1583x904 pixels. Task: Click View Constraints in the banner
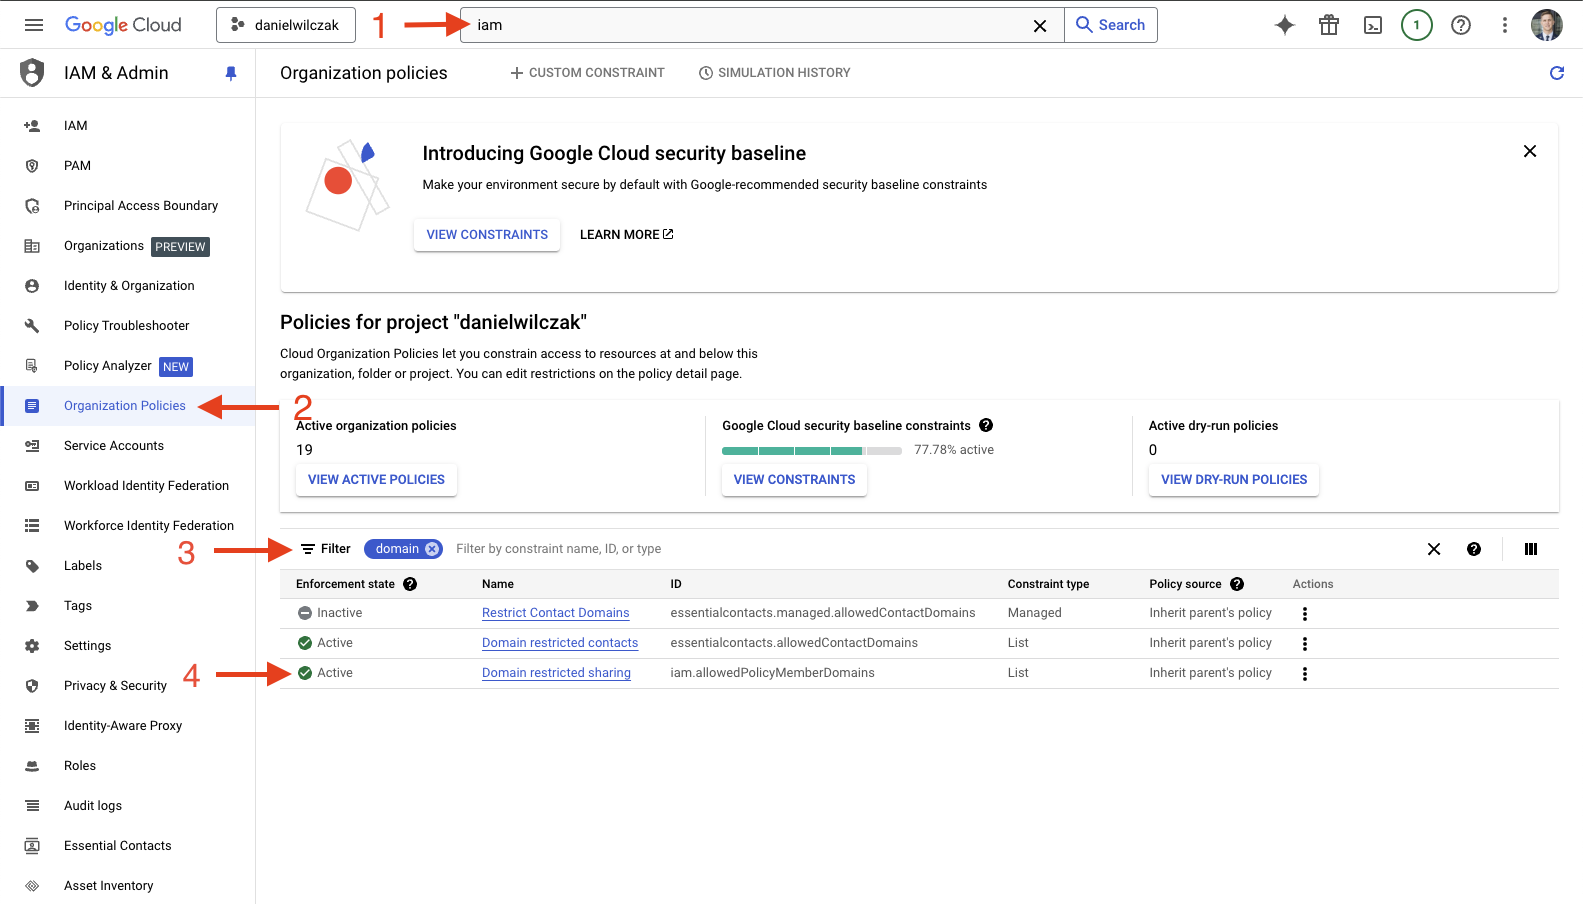point(487,235)
